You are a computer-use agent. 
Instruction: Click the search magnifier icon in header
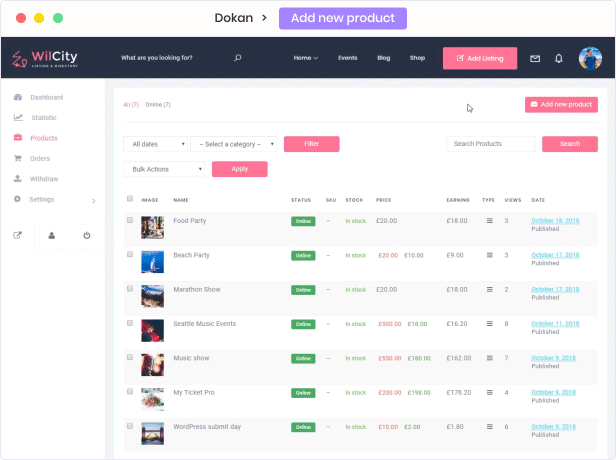238,58
